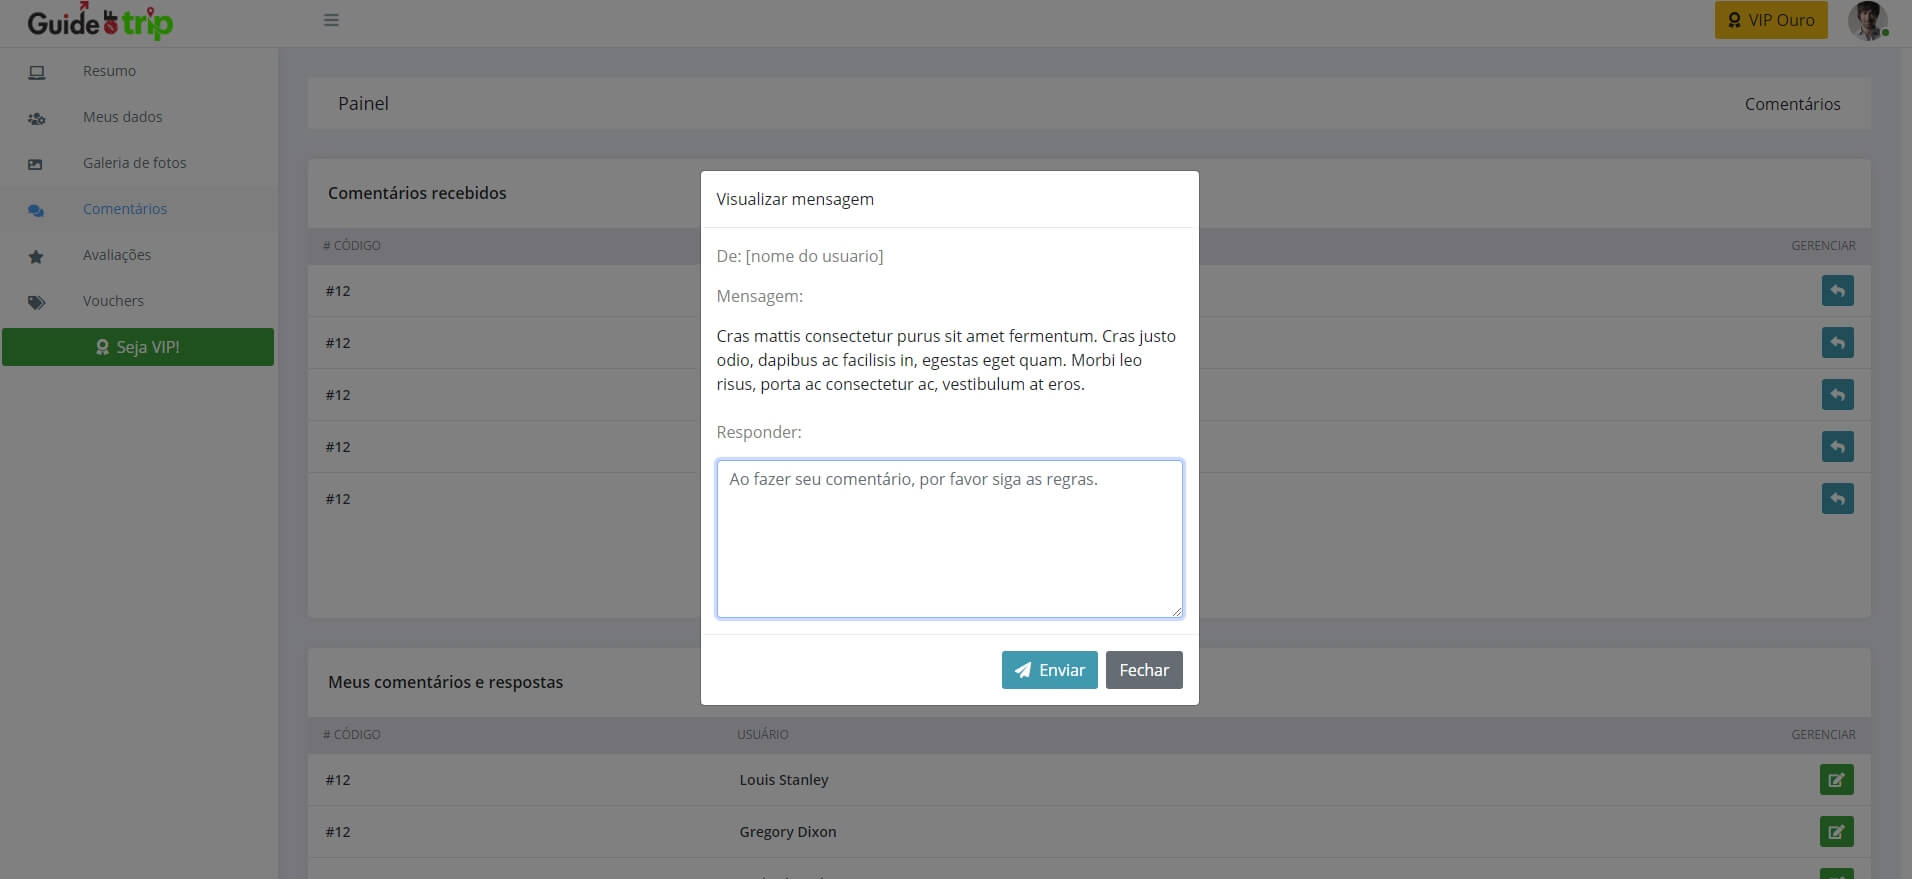Click the USUÁRIO column header
This screenshot has width=1912, height=879.
[x=763, y=734]
